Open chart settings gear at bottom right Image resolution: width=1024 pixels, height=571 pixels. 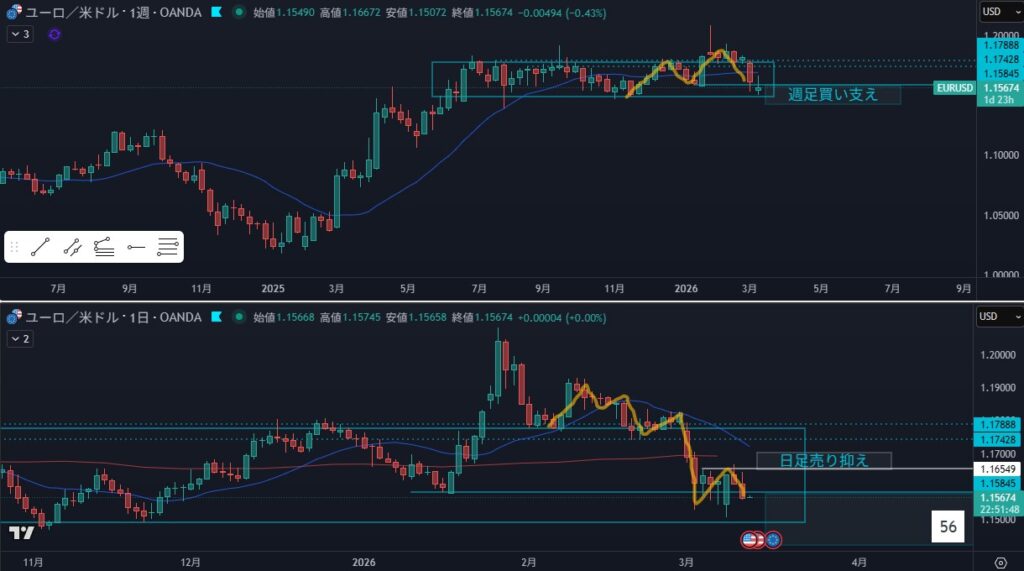(1001, 562)
